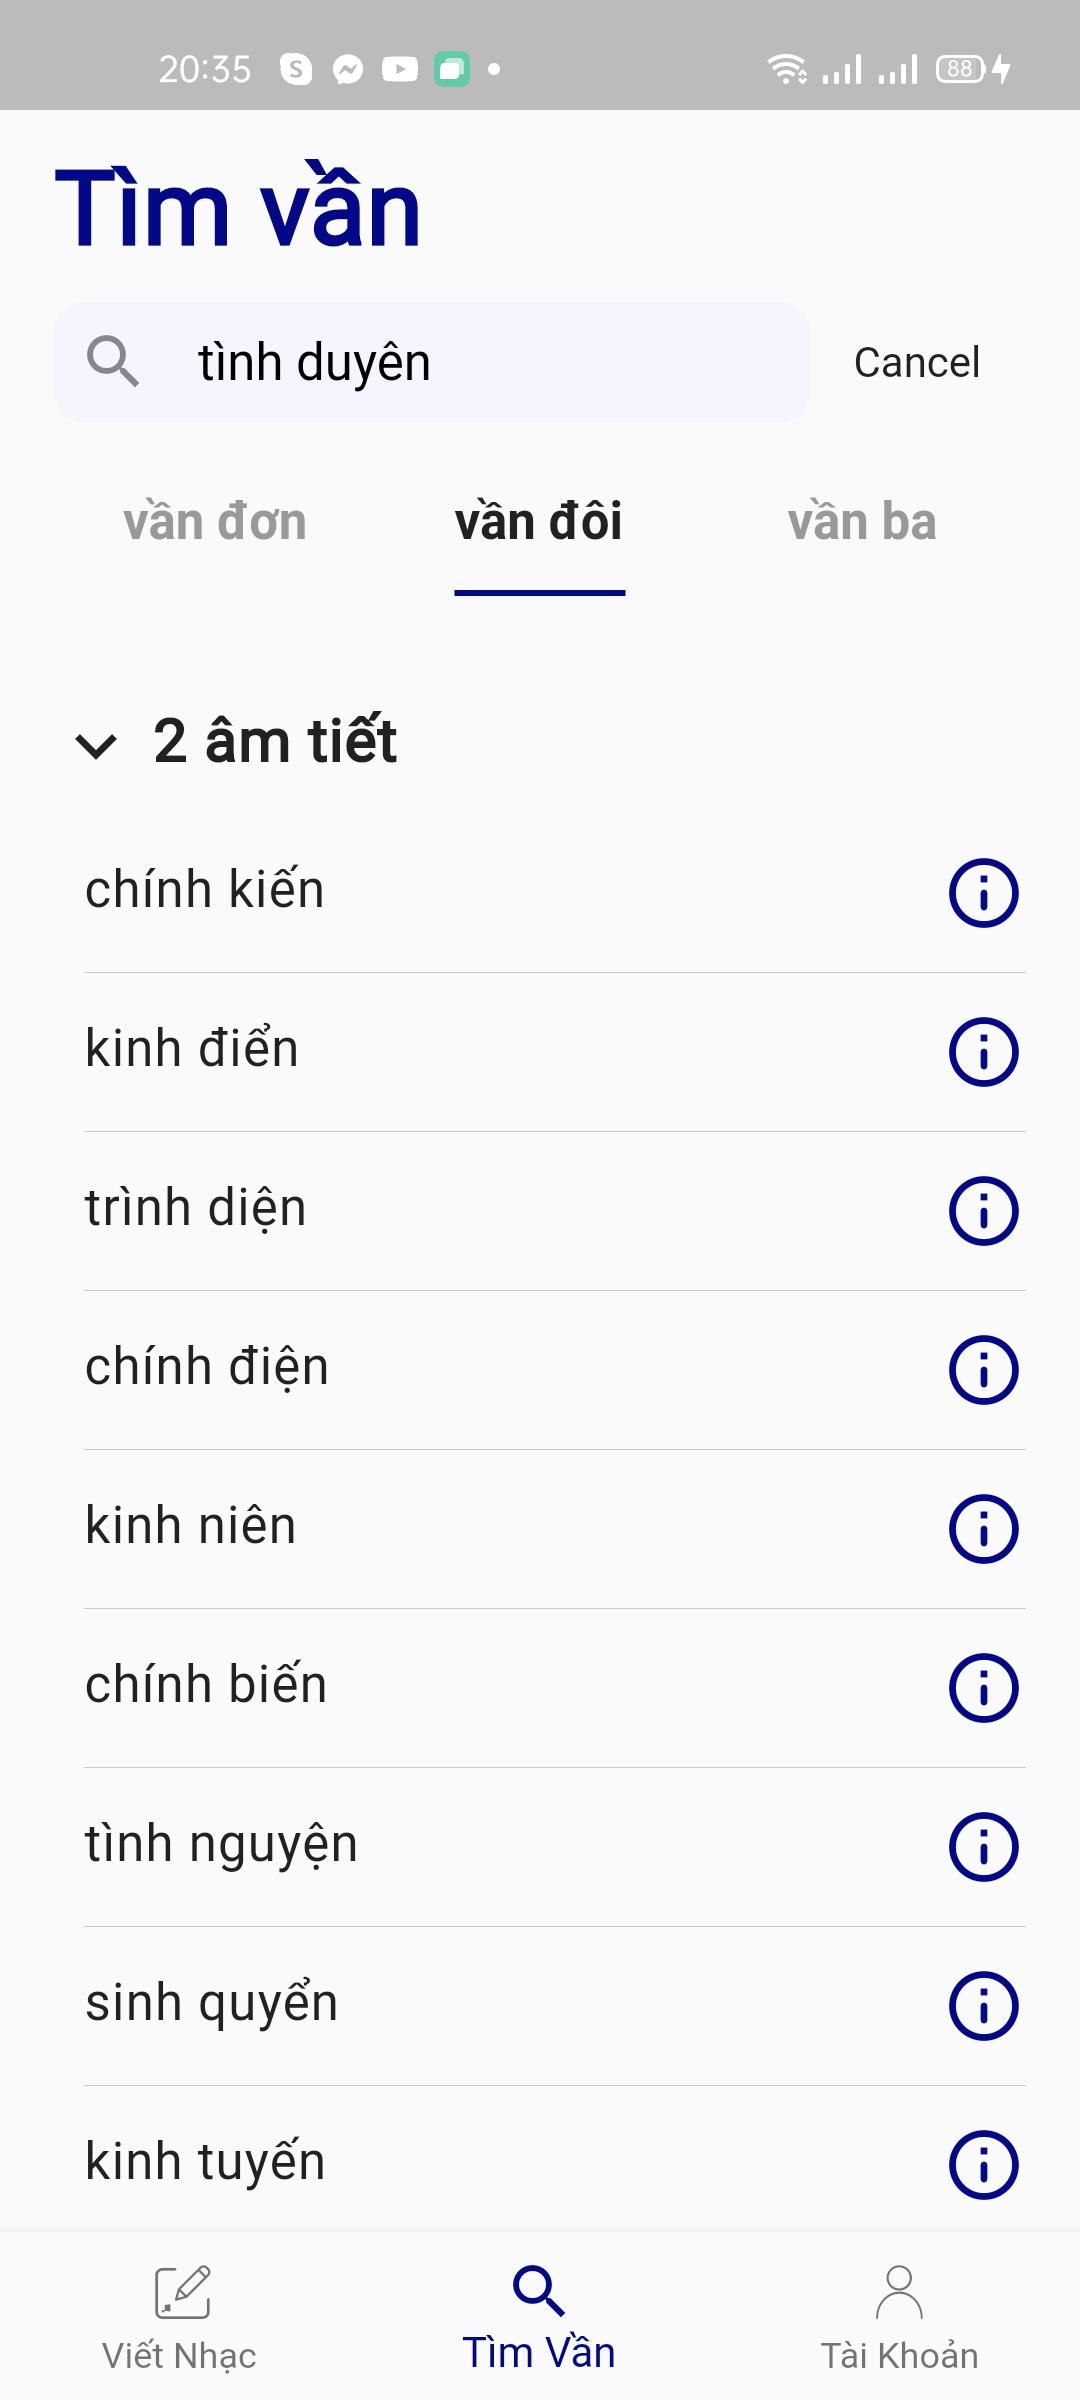Open info for kinh niên
This screenshot has height=2400, width=1080.
coord(983,1529)
